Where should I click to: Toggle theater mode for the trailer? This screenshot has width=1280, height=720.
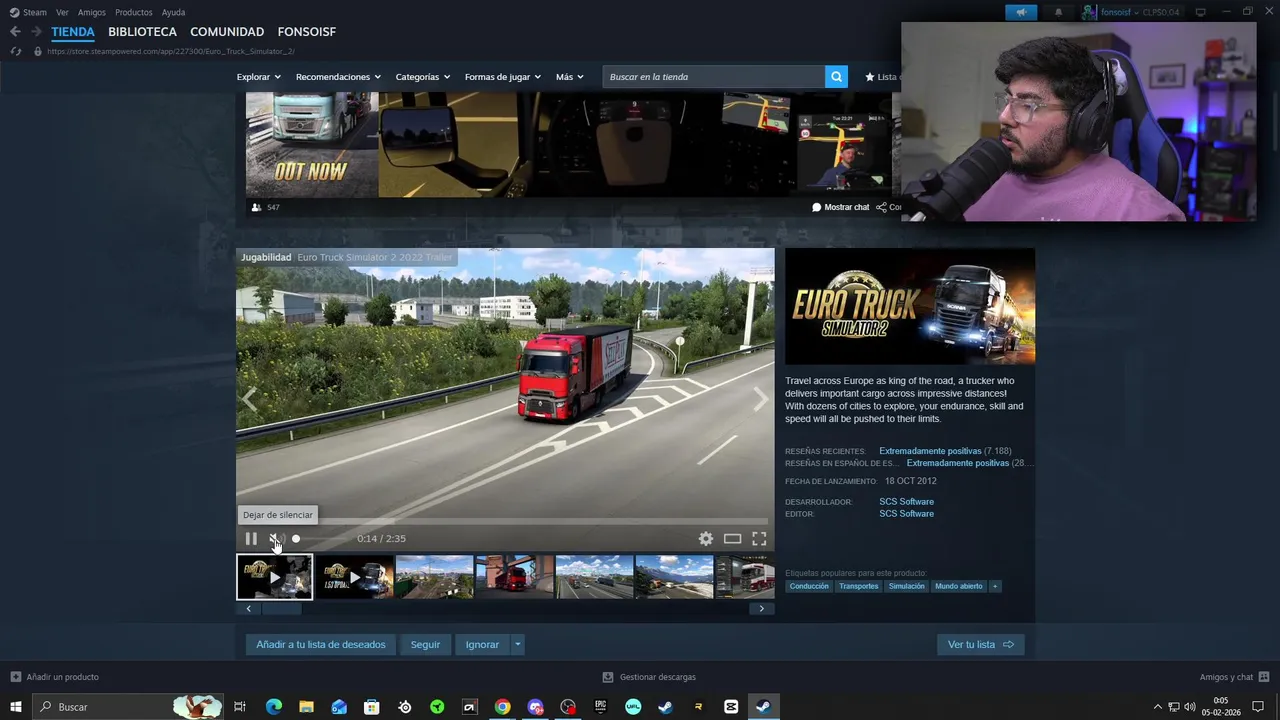(x=733, y=538)
